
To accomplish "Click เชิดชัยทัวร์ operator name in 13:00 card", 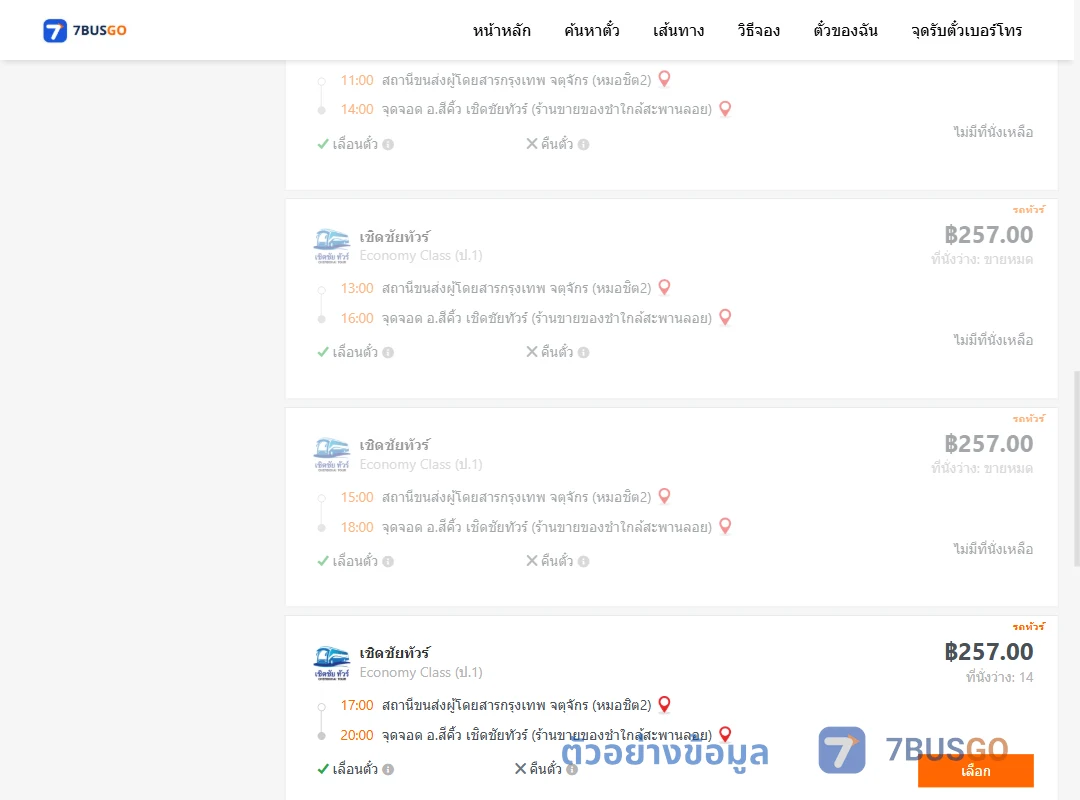I will click(x=395, y=237).
